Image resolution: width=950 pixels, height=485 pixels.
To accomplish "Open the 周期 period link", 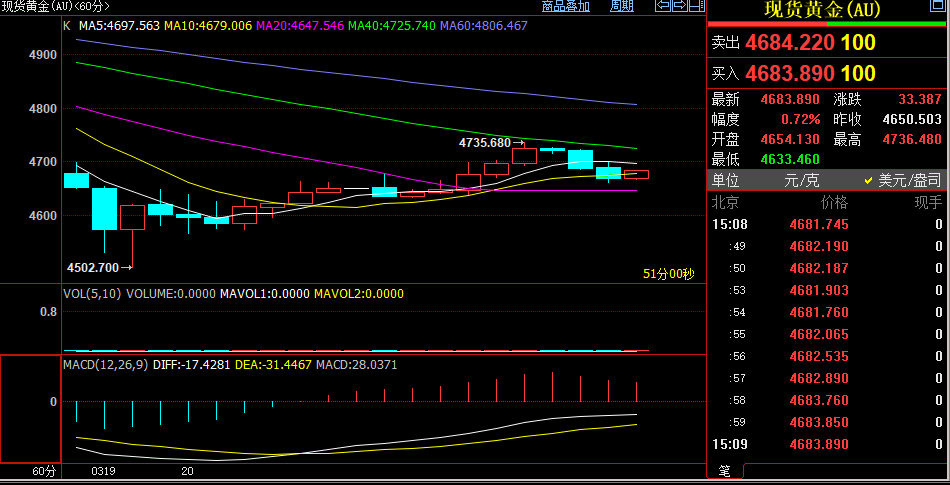I will click(621, 7).
